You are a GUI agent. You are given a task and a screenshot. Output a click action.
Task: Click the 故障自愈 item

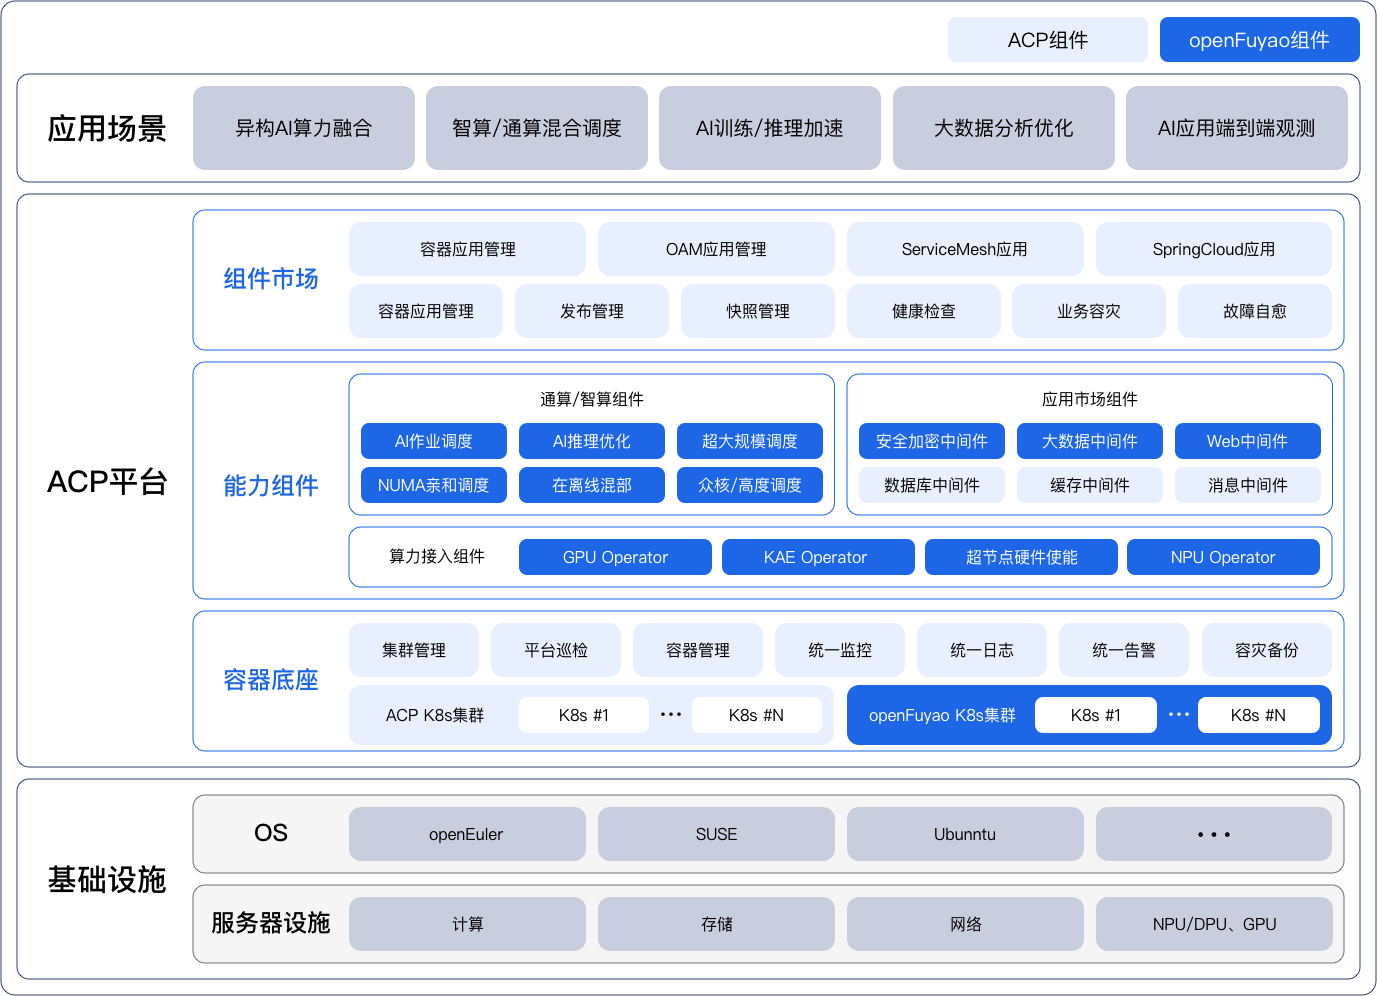tap(1254, 311)
